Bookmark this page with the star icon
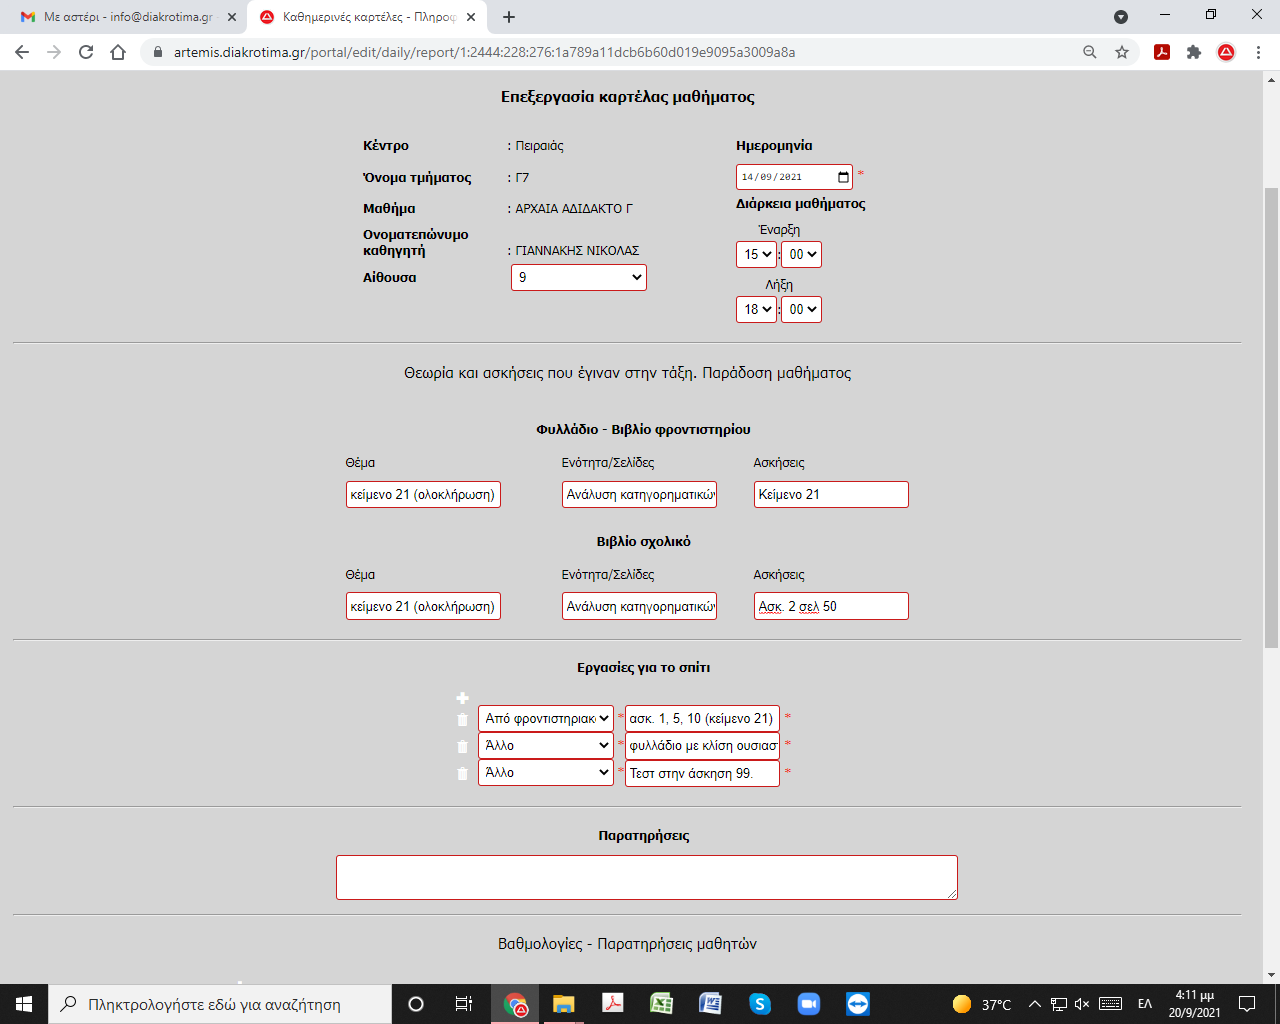Screen dimensions: 1280x1024 [x=1122, y=52]
